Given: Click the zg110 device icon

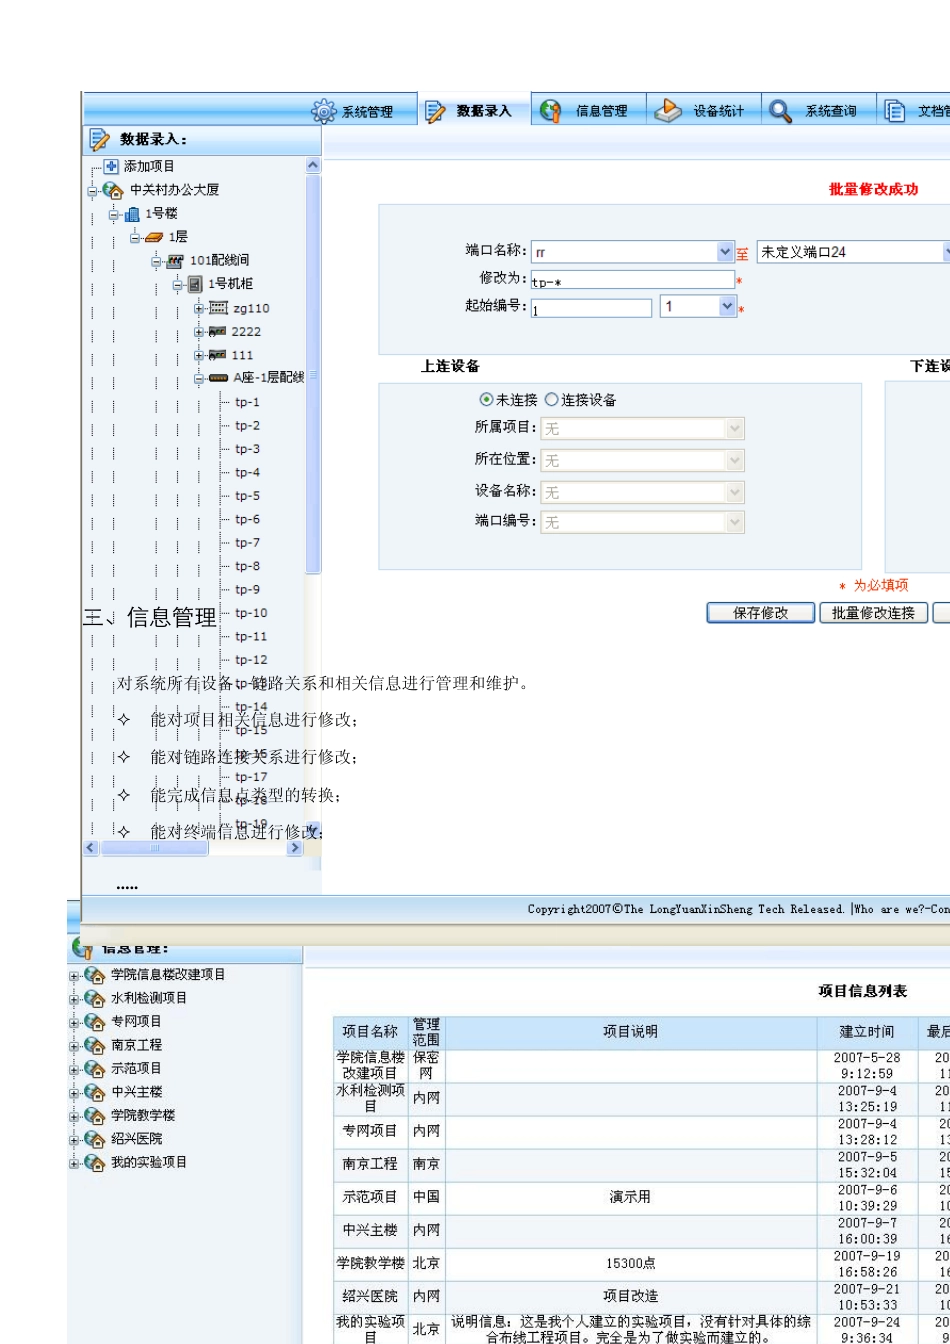Looking at the screenshot, I should [x=218, y=308].
